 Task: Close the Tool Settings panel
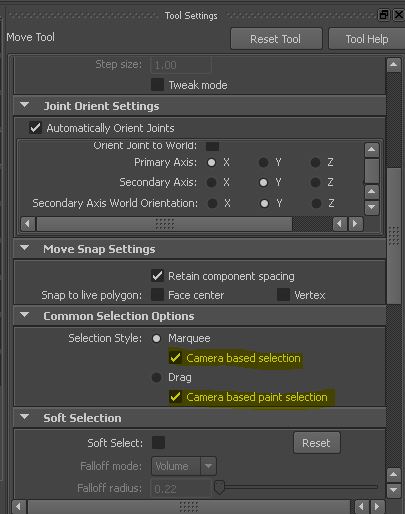[399, 15]
